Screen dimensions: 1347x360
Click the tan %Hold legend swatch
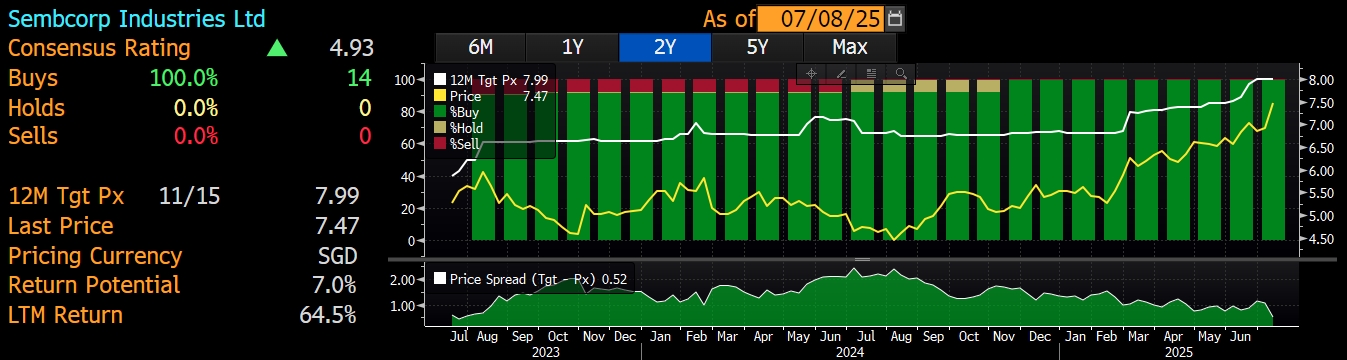pyautogui.click(x=441, y=128)
